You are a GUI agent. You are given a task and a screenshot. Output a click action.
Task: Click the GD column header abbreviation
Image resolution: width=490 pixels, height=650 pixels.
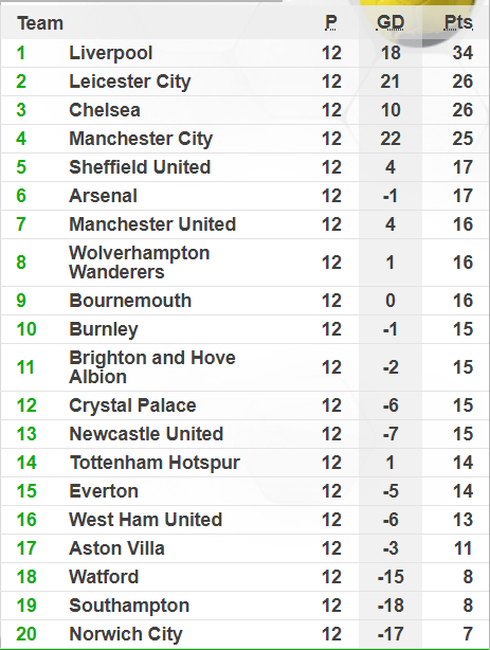coord(390,22)
